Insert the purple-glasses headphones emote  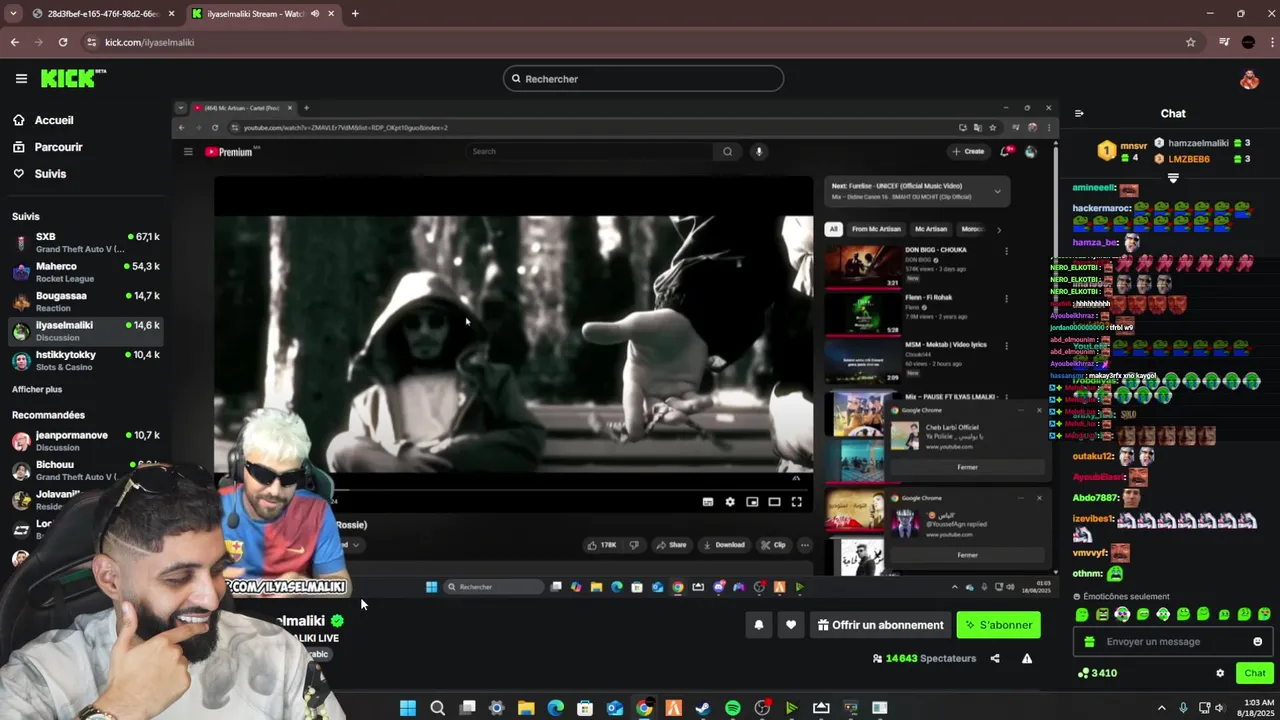[x=1122, y=614]
